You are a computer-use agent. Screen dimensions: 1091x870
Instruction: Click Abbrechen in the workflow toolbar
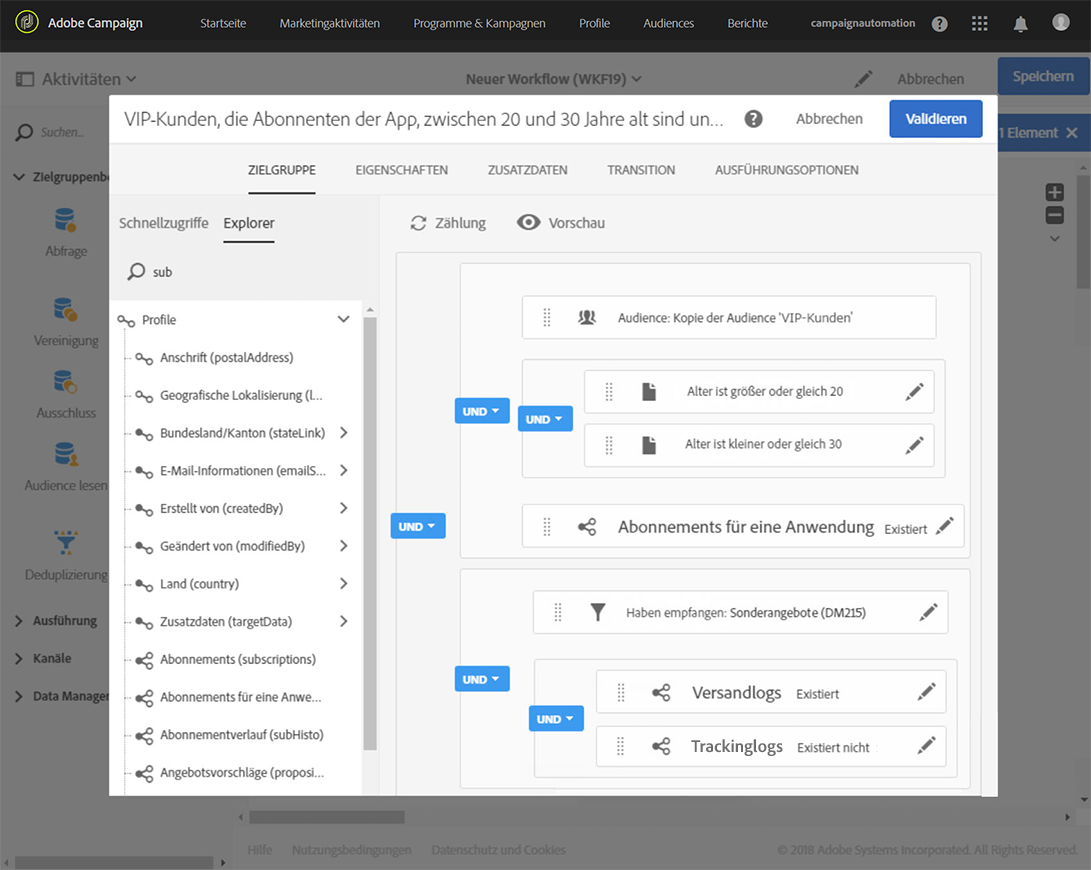coord(930,79)
